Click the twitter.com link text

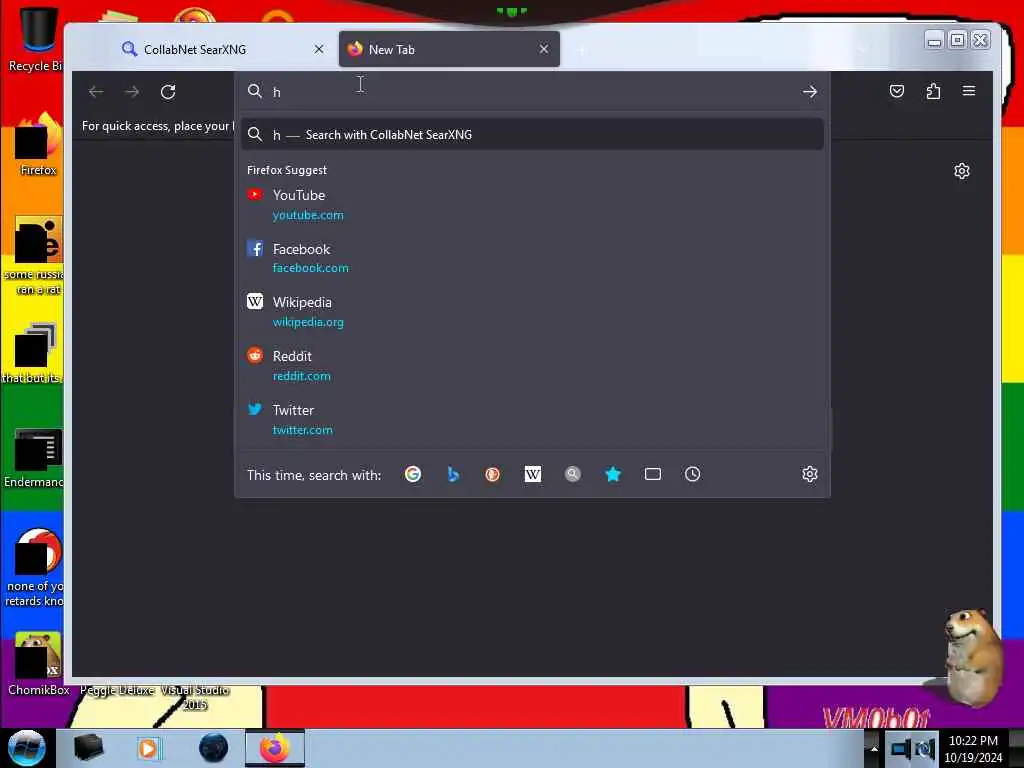302,430
